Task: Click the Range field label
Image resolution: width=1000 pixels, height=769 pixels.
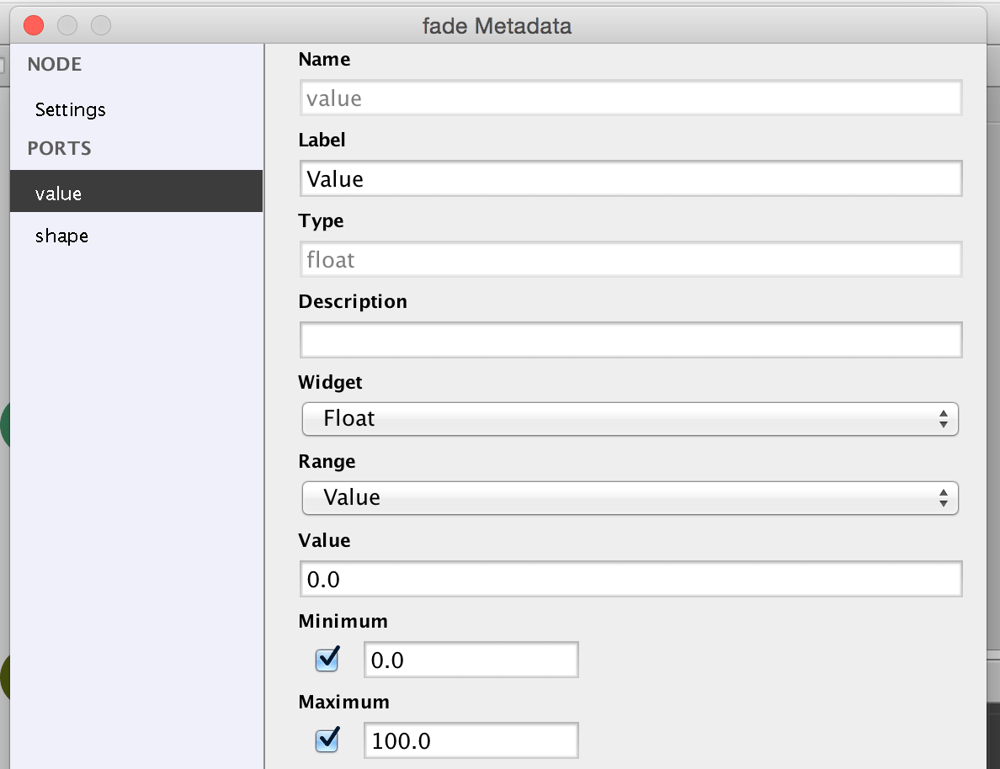Action: (327, 461)
